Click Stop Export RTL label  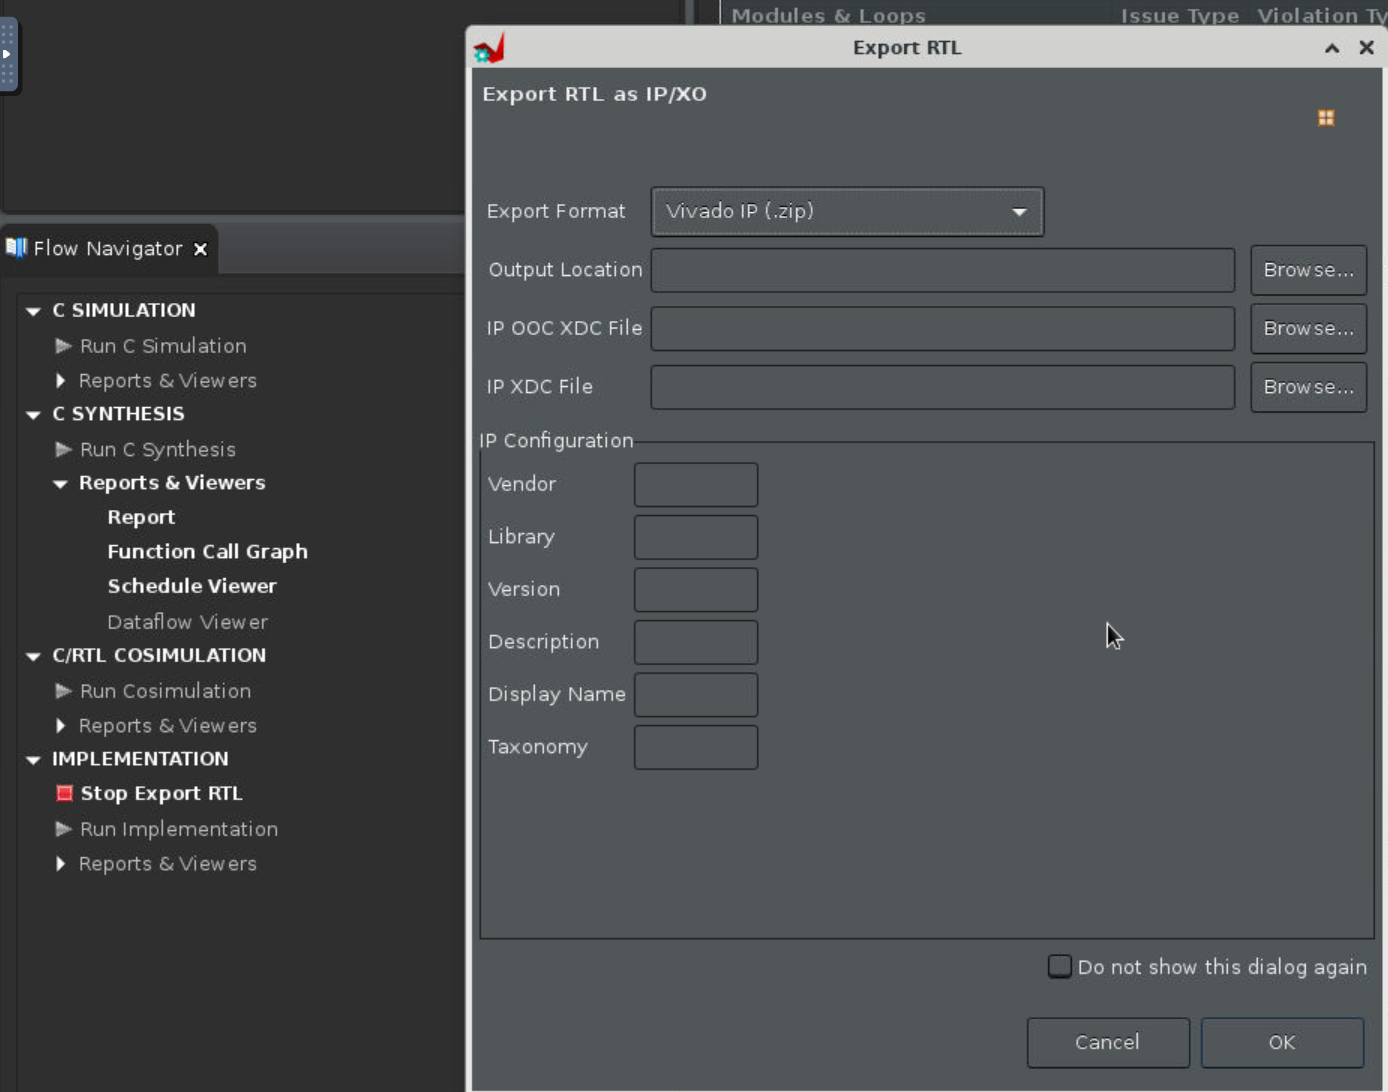(x=161, y=794)
